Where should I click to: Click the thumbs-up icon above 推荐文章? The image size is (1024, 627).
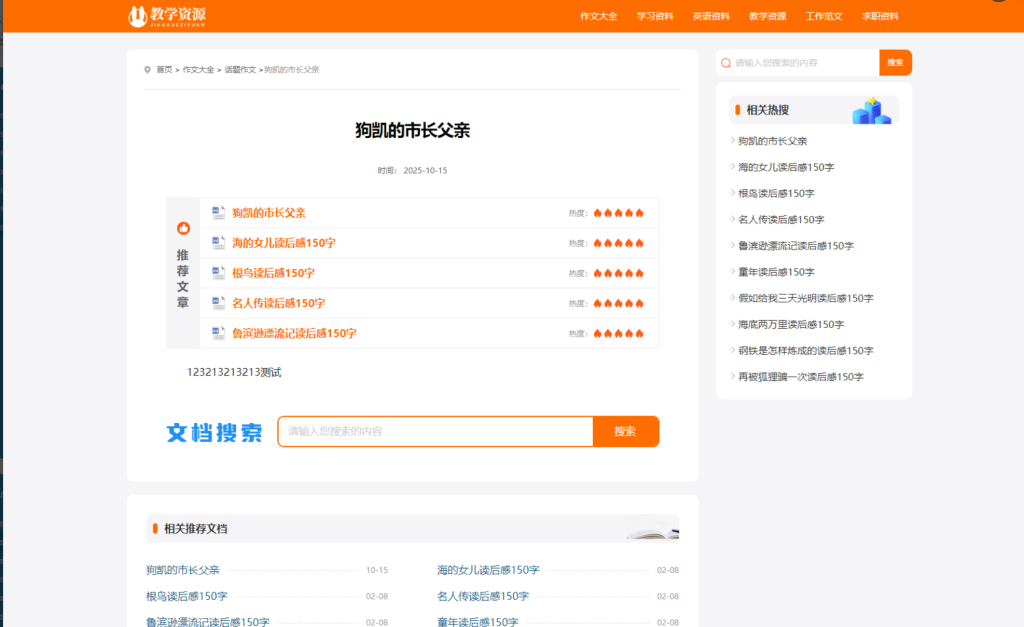click(x=183, y=229)
